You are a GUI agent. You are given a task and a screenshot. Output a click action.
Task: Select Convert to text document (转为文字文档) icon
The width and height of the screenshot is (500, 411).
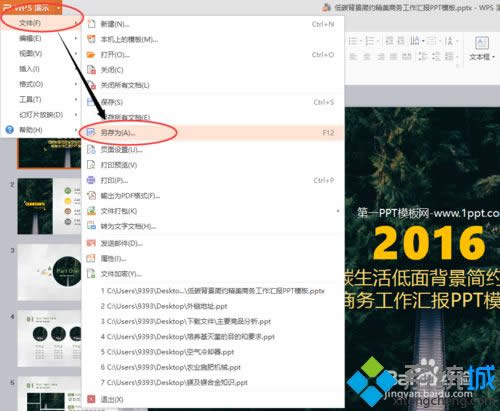[x=91, y=226]
